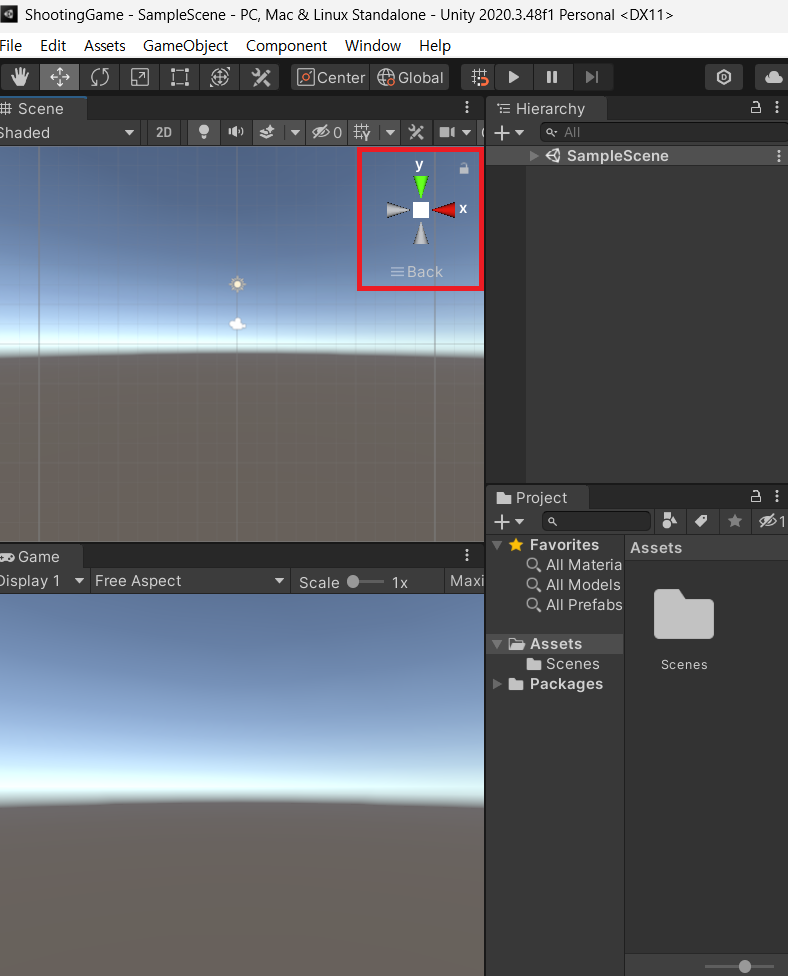Toggle Global handle rotation button
This screenshot has height=976, width=788.
(x=410, y=77)
